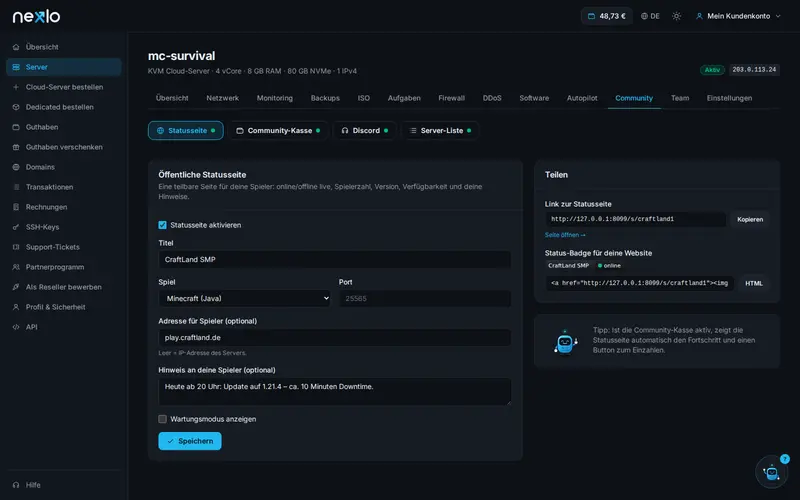Click the badge HTML code field
Screen dimensions: 800x500
(640, 284)
